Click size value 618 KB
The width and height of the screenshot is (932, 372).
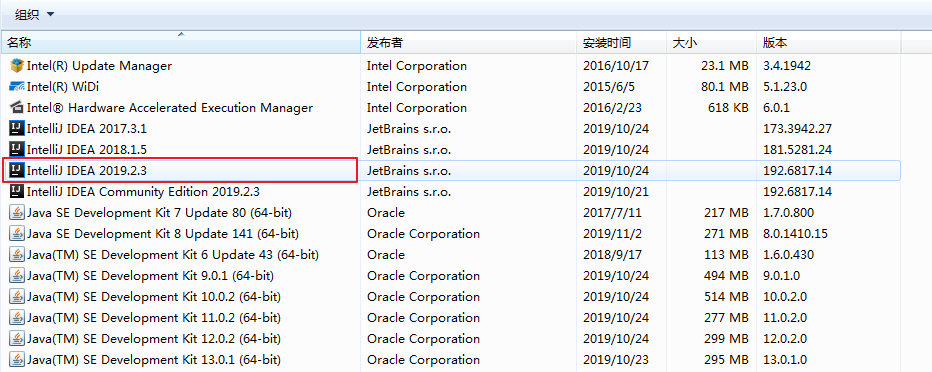coord(728,108)
